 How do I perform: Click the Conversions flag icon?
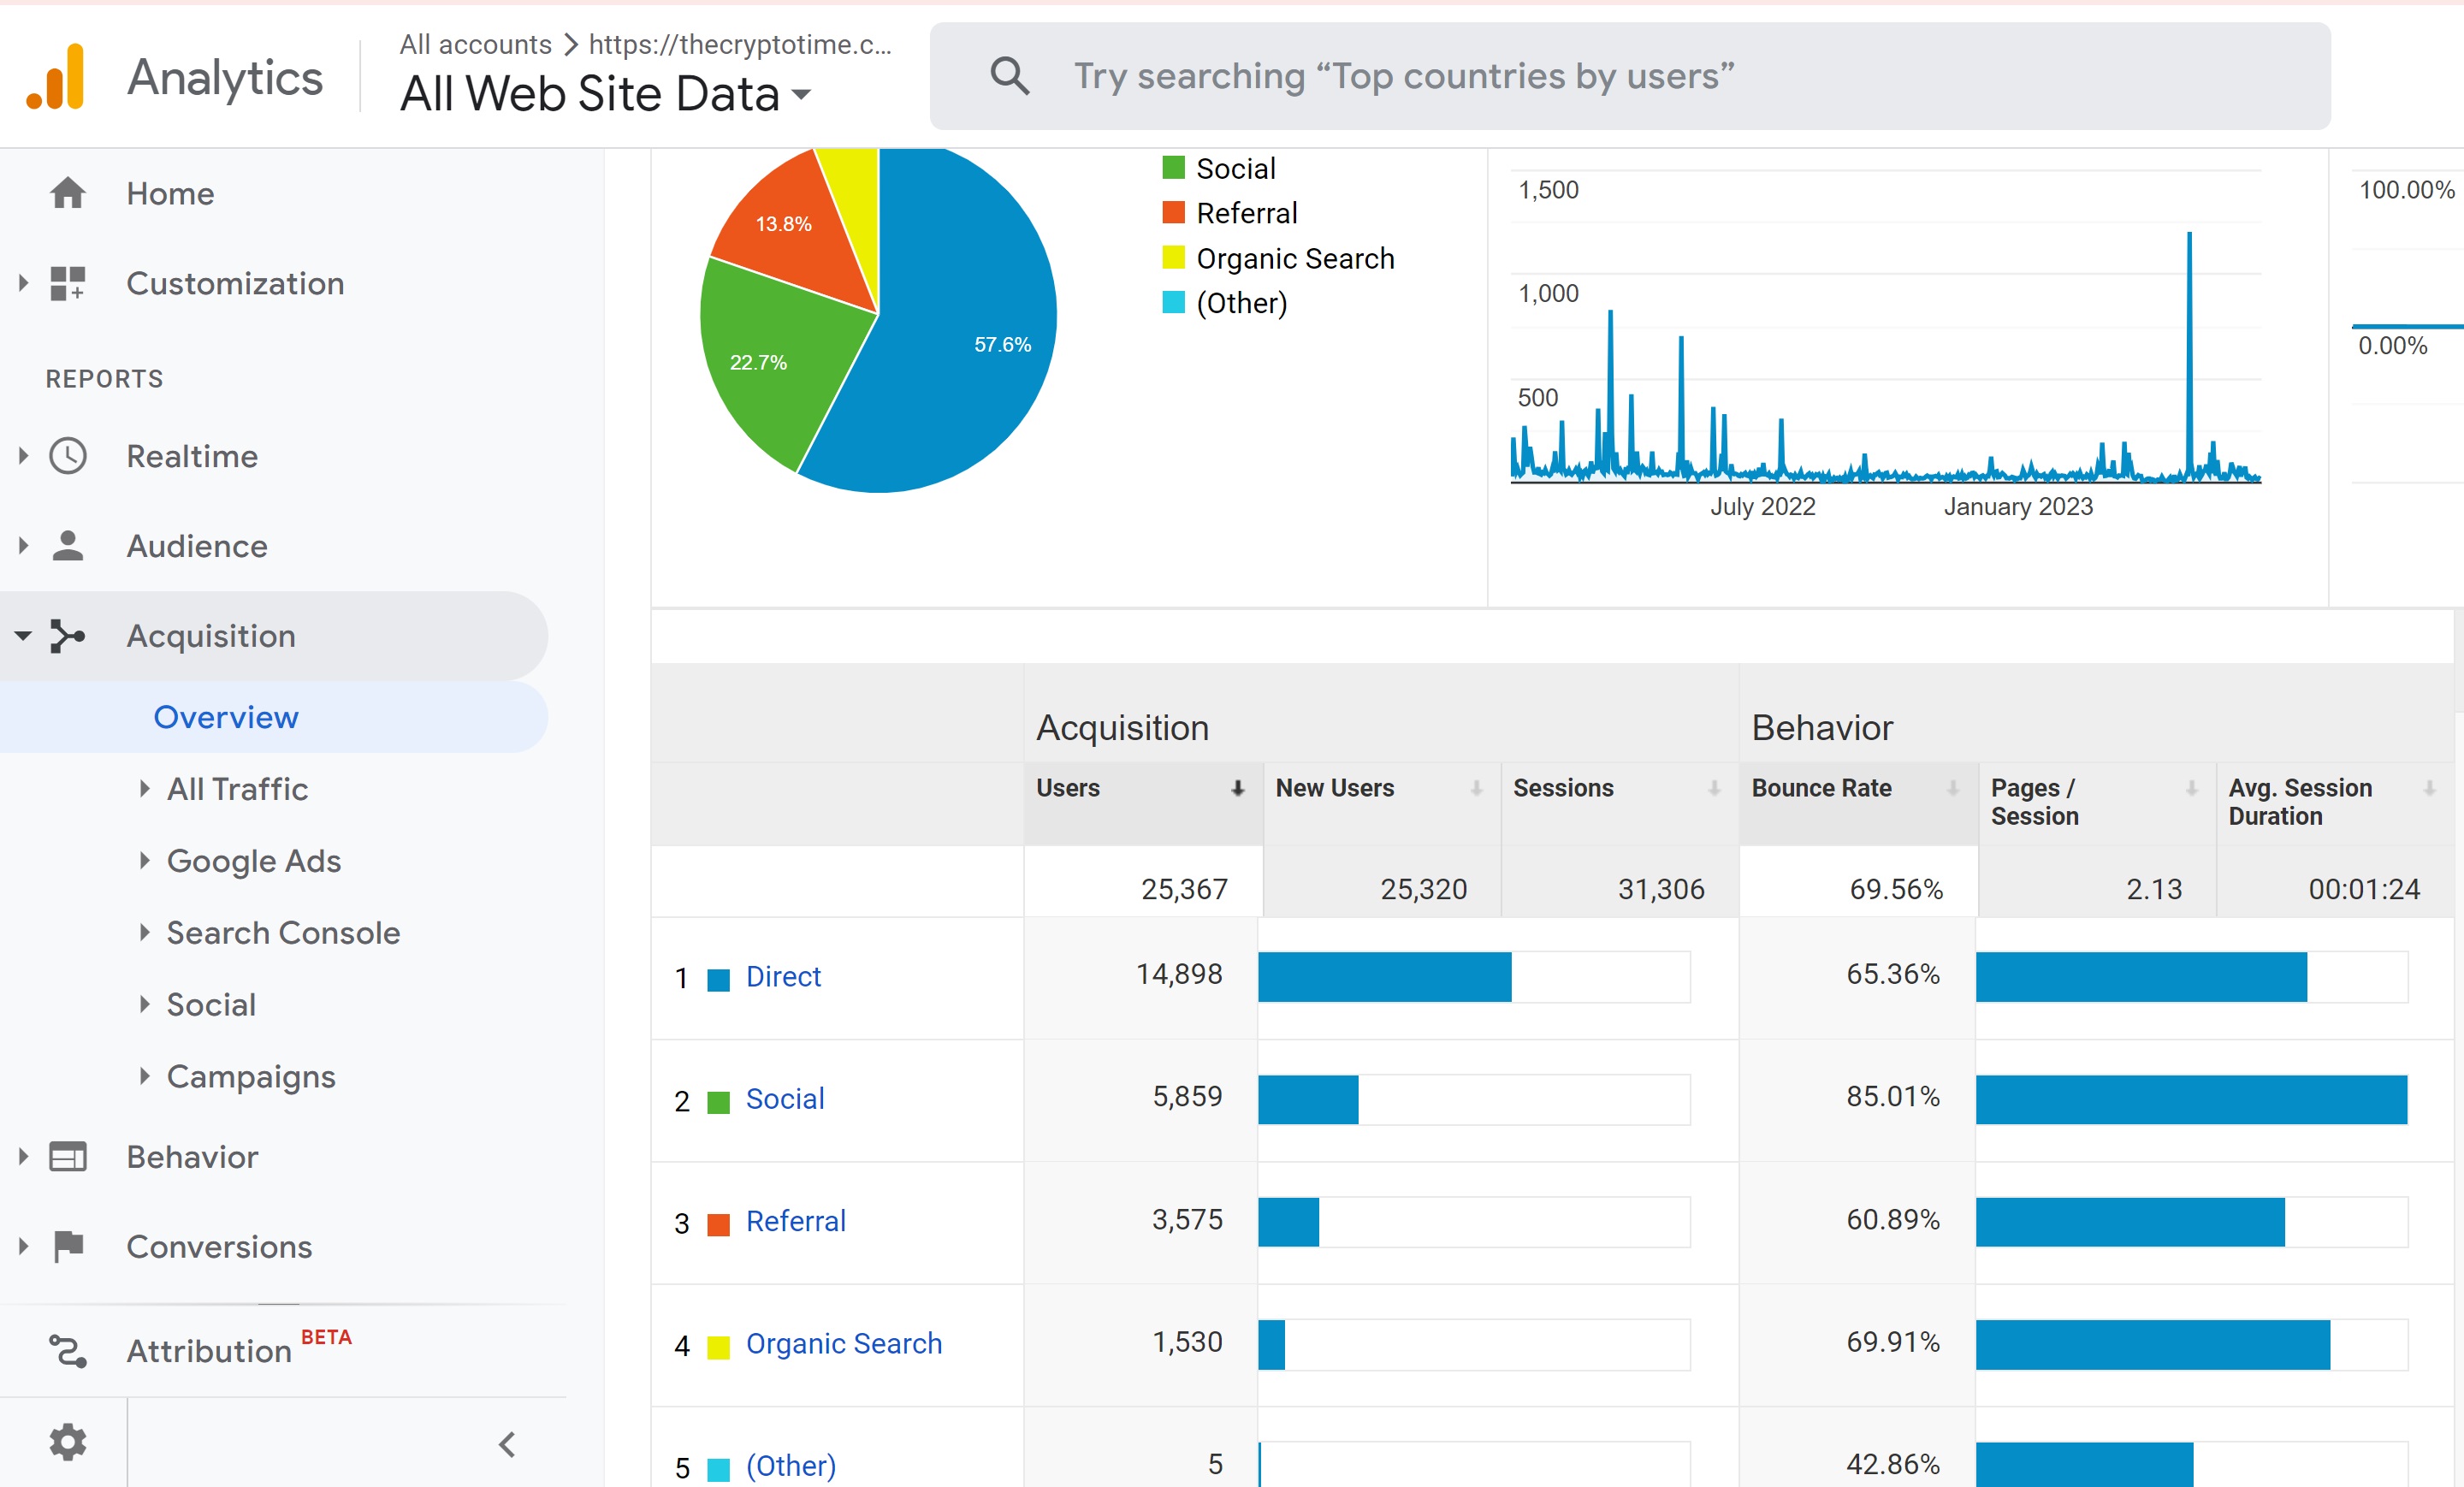click(68, 1246)
